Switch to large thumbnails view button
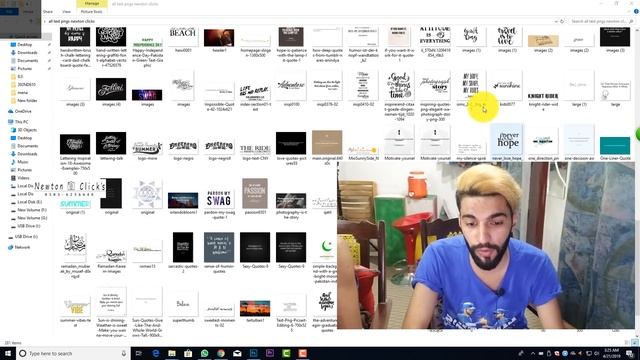 [x=635, y=342]
